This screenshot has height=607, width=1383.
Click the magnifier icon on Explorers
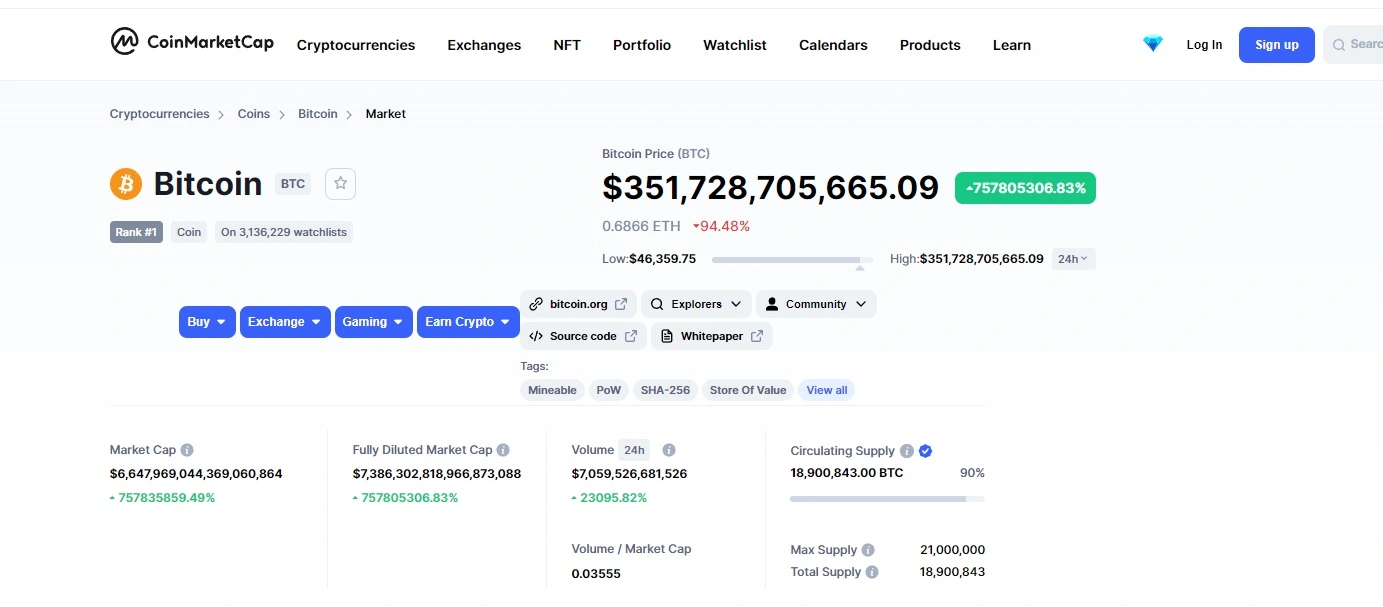click(x=657, y=304)
